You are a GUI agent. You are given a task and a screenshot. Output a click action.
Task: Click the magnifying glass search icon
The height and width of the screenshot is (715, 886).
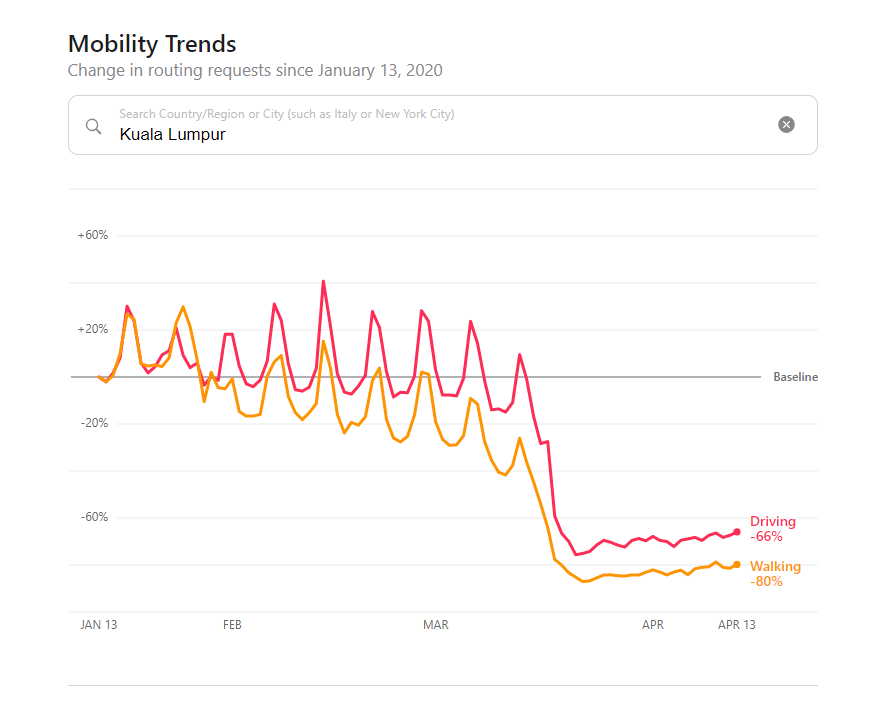pyautogui.click(x=93, y=126)
